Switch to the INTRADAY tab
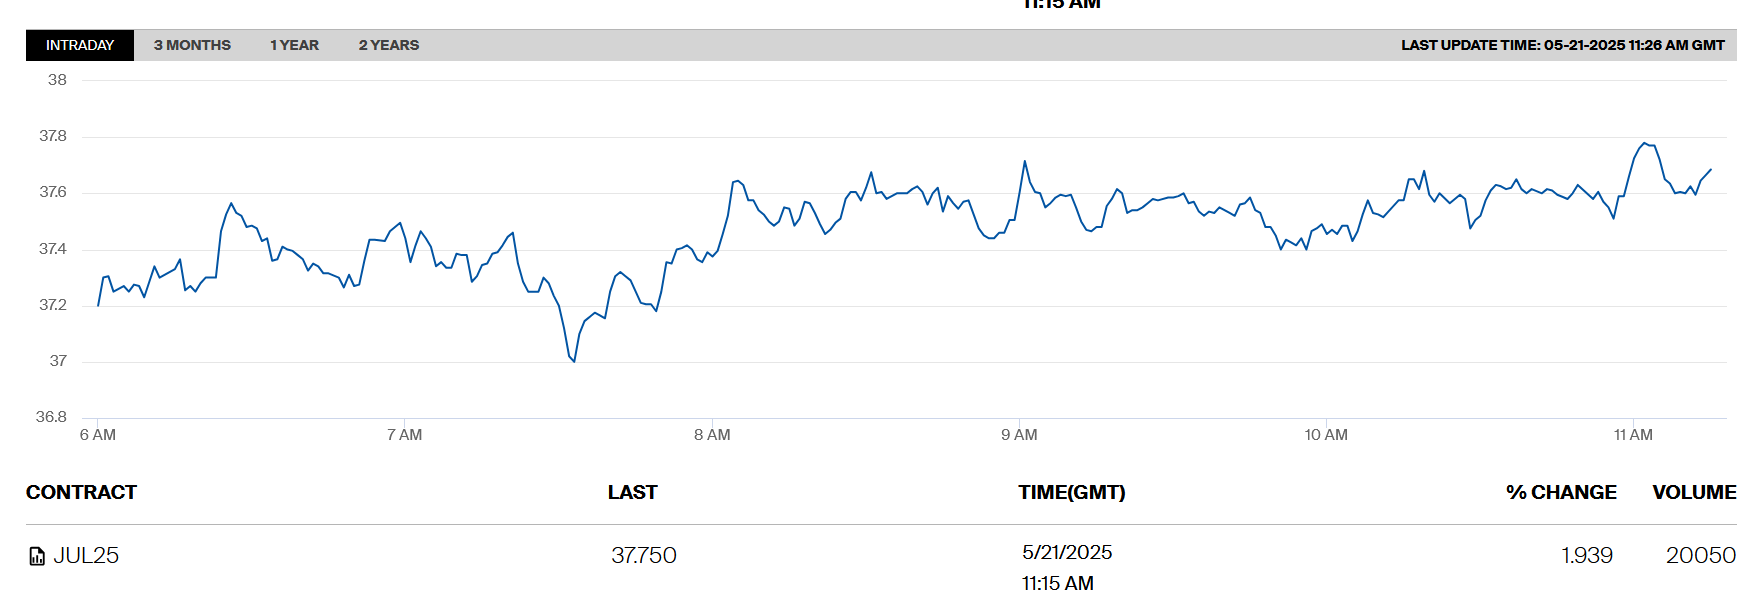Viewport: 1754px width, 601px height. click(x=80, y=45)
